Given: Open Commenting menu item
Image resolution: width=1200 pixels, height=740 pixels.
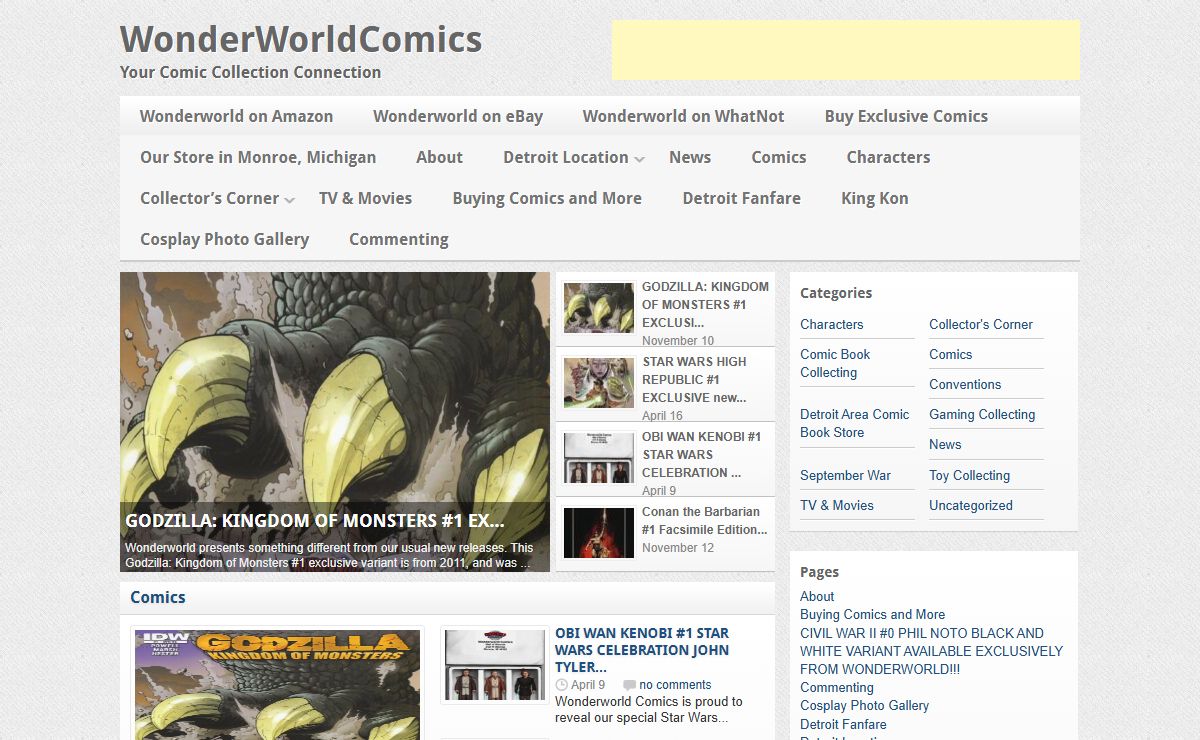Looking at the screenshot, I should point(398,239).
